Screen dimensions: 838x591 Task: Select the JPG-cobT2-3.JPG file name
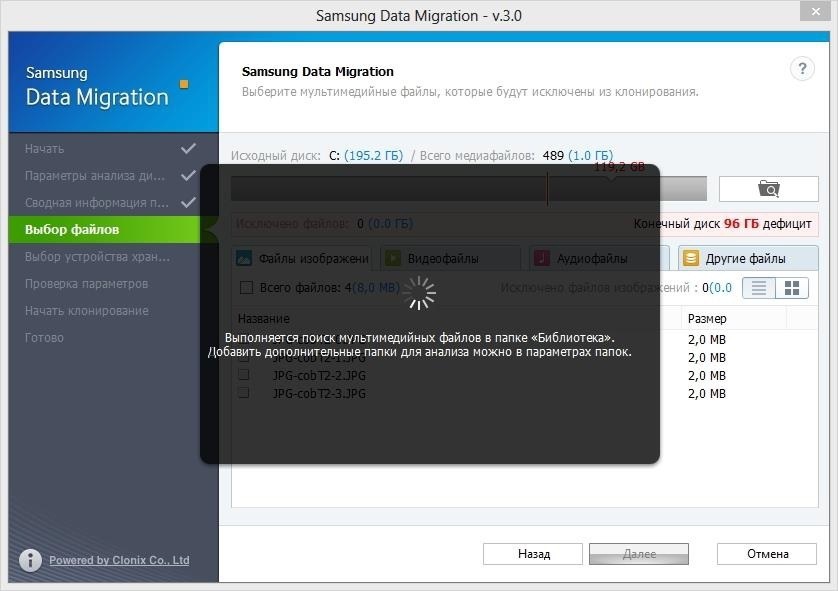319,393
